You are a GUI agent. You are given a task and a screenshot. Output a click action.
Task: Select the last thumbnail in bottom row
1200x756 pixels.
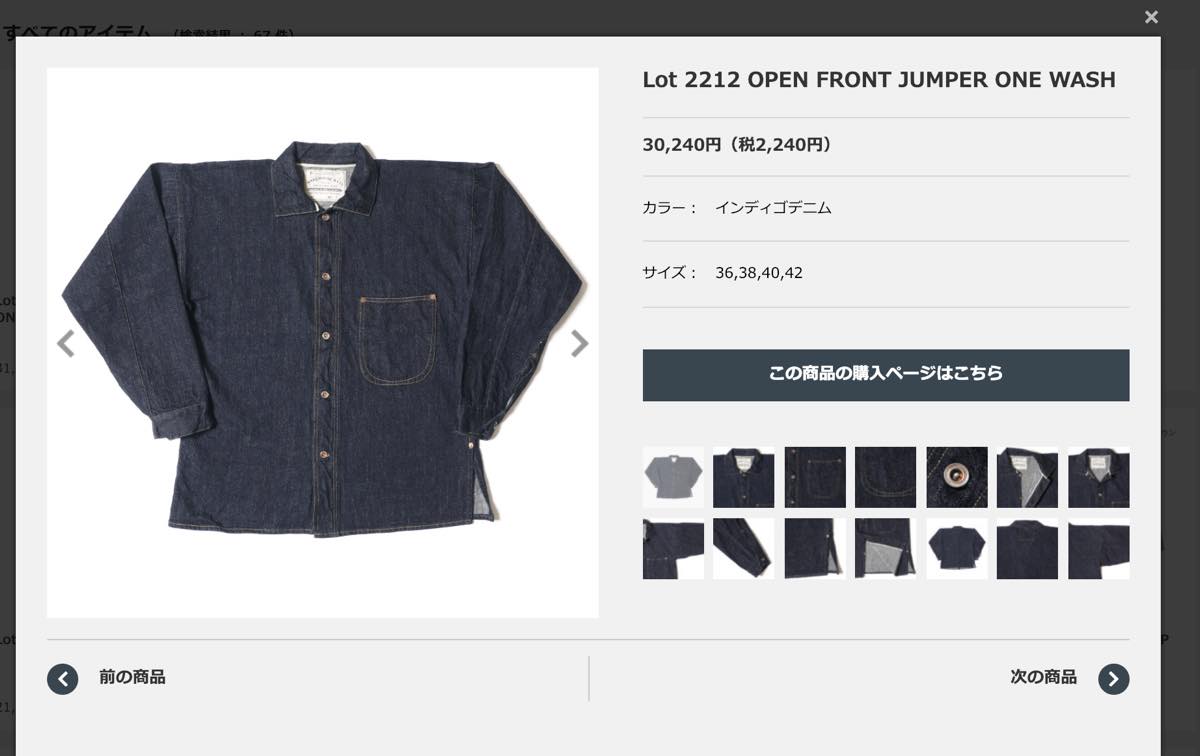pyautogui.click(x=1099, y=548)
